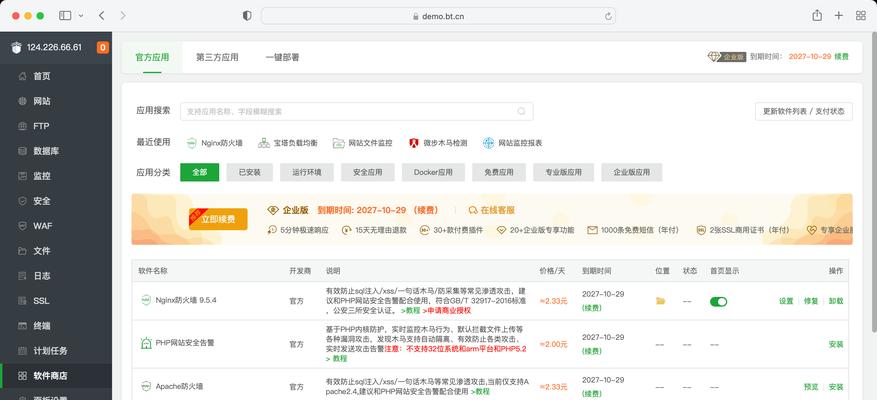877x400 pixels.
Task: Click the Baota shield logo icon
Action: (x=16, y=48)
